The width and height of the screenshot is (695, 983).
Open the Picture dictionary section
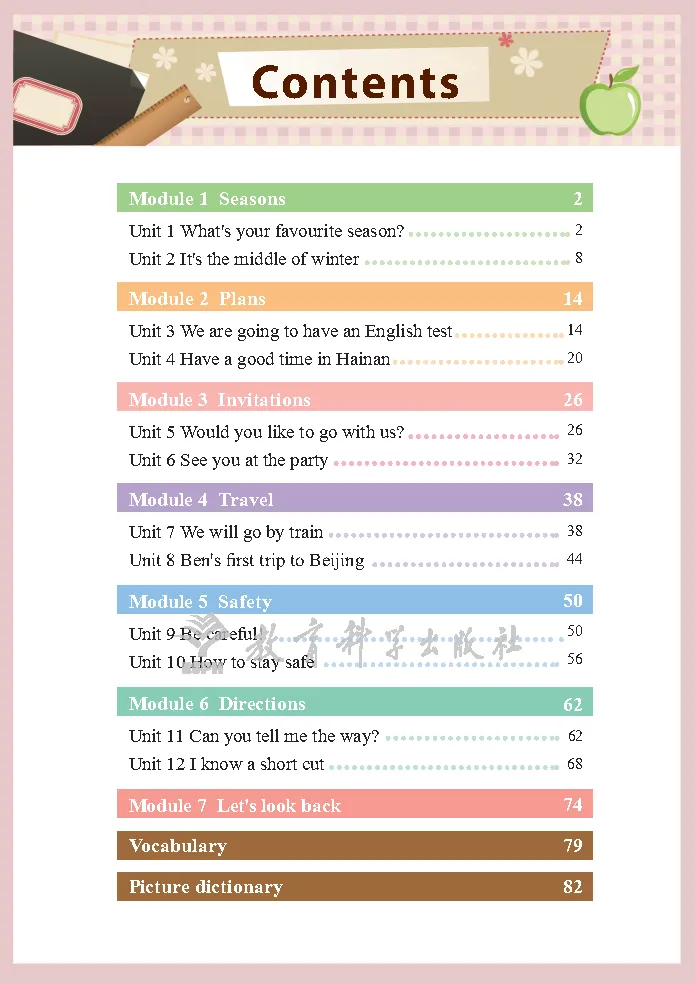point(354,887)
